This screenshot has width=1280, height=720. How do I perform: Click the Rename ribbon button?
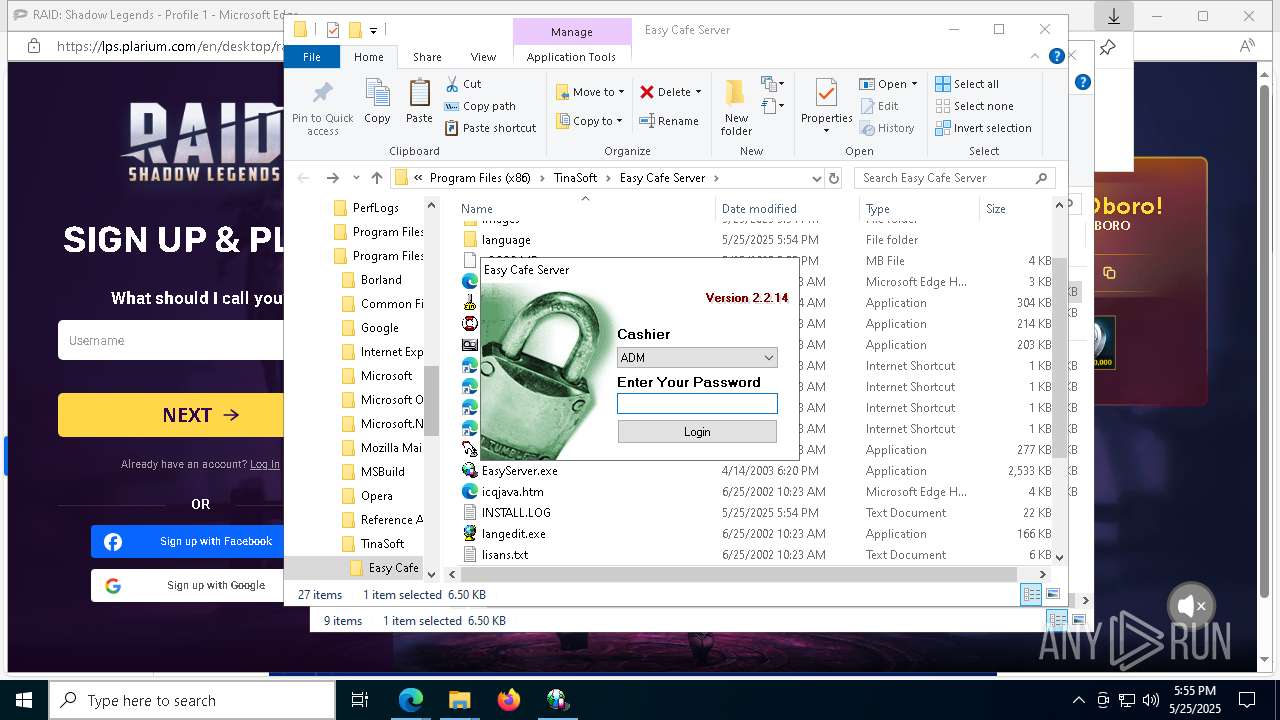[x=669, y=121]
